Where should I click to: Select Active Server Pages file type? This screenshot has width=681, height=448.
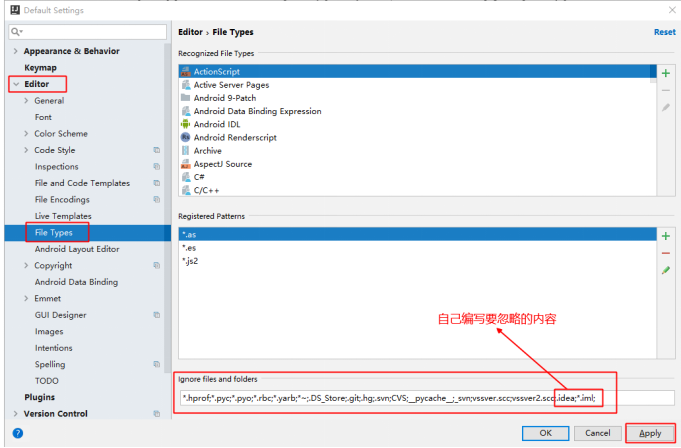[231, 85]
